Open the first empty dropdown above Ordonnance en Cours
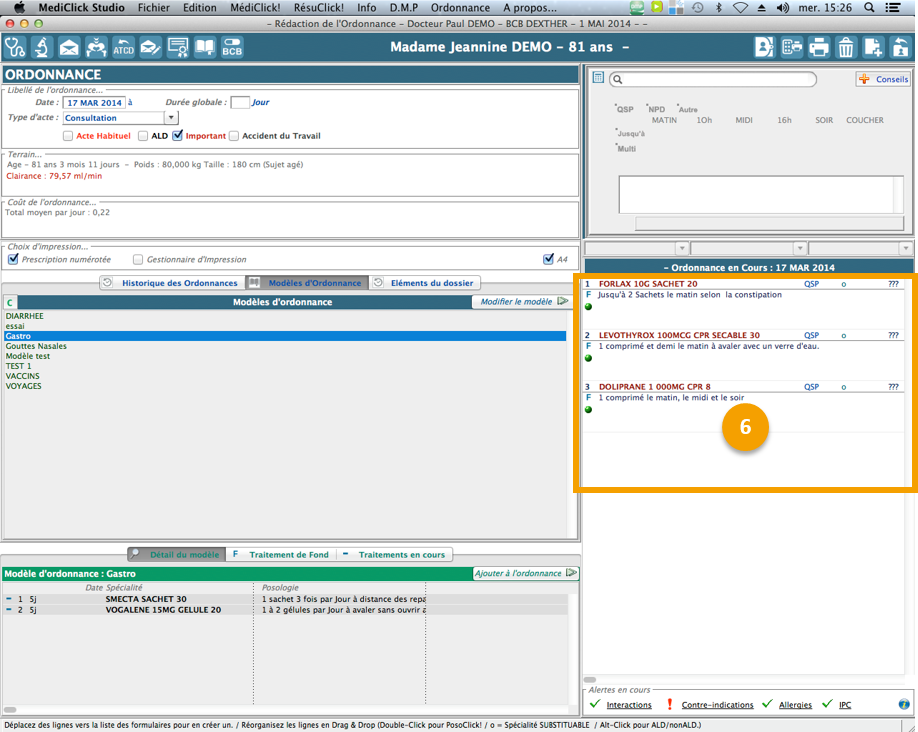This screenshot has height=732, width=918. point(636,248)
